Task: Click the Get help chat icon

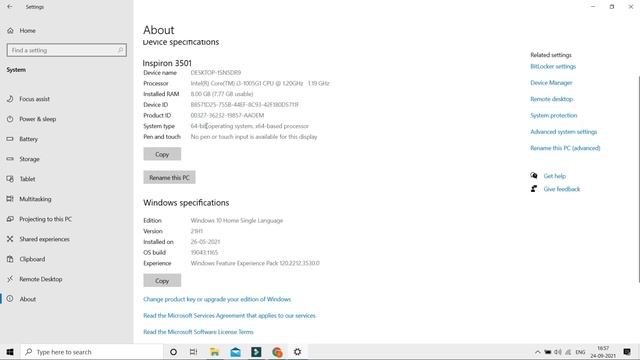Action: (533, 176)
